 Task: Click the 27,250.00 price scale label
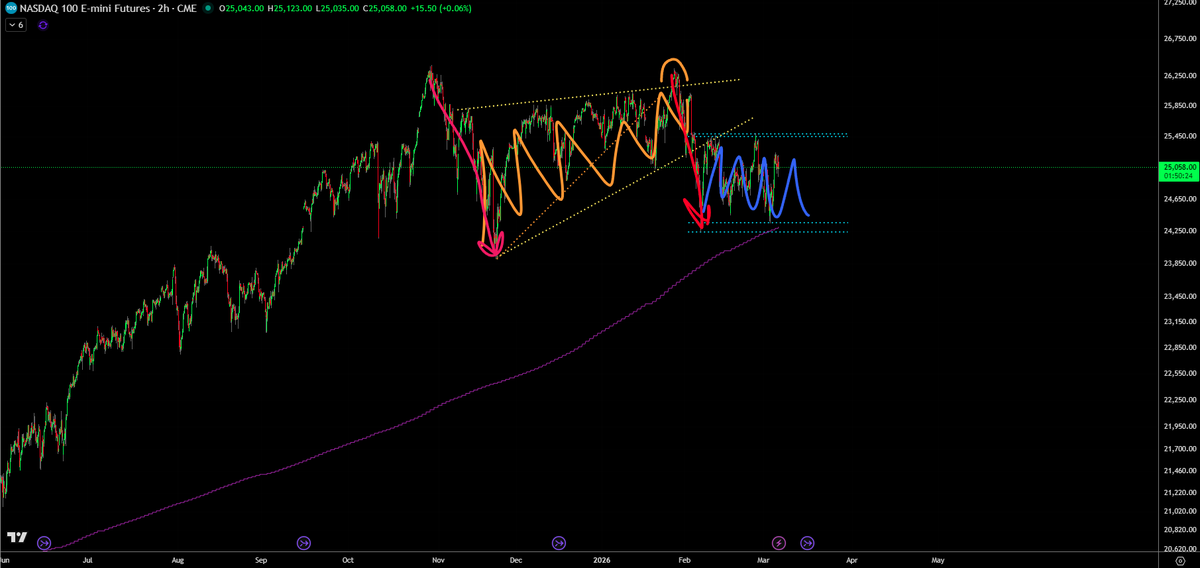(x=1180, y=3)
